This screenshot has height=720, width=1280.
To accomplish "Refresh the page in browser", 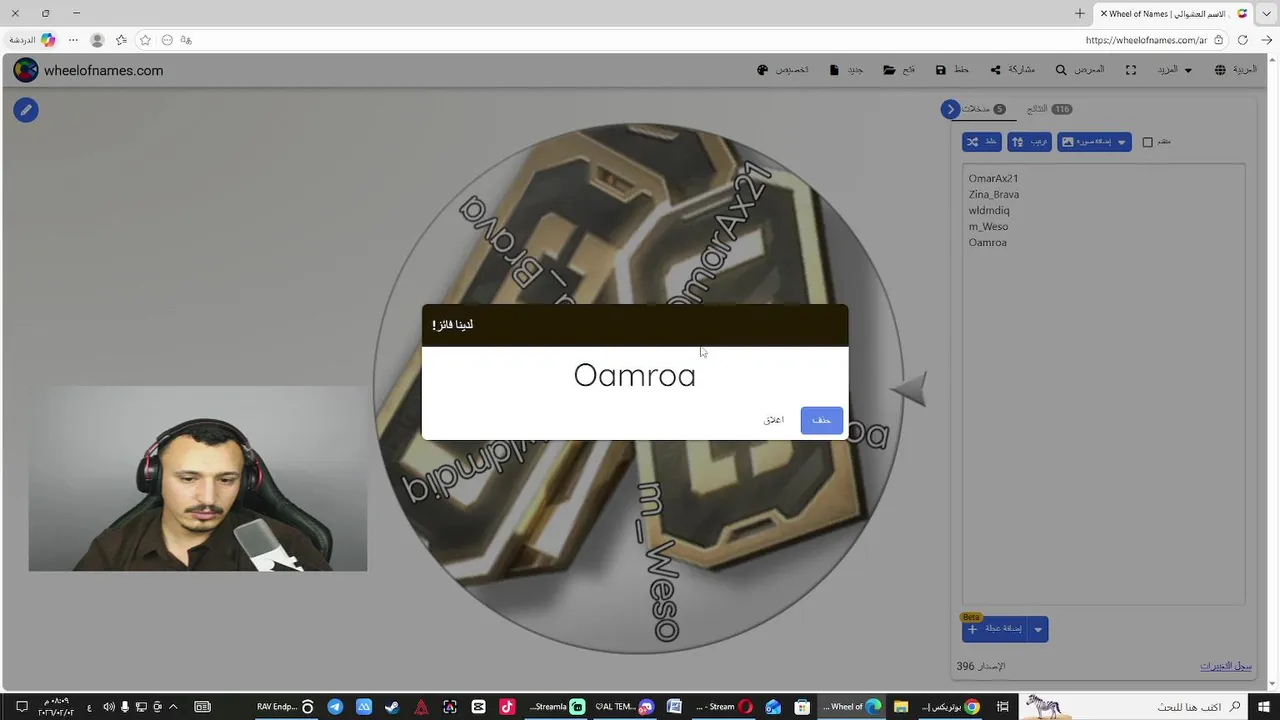I will tap(1242, 40).
